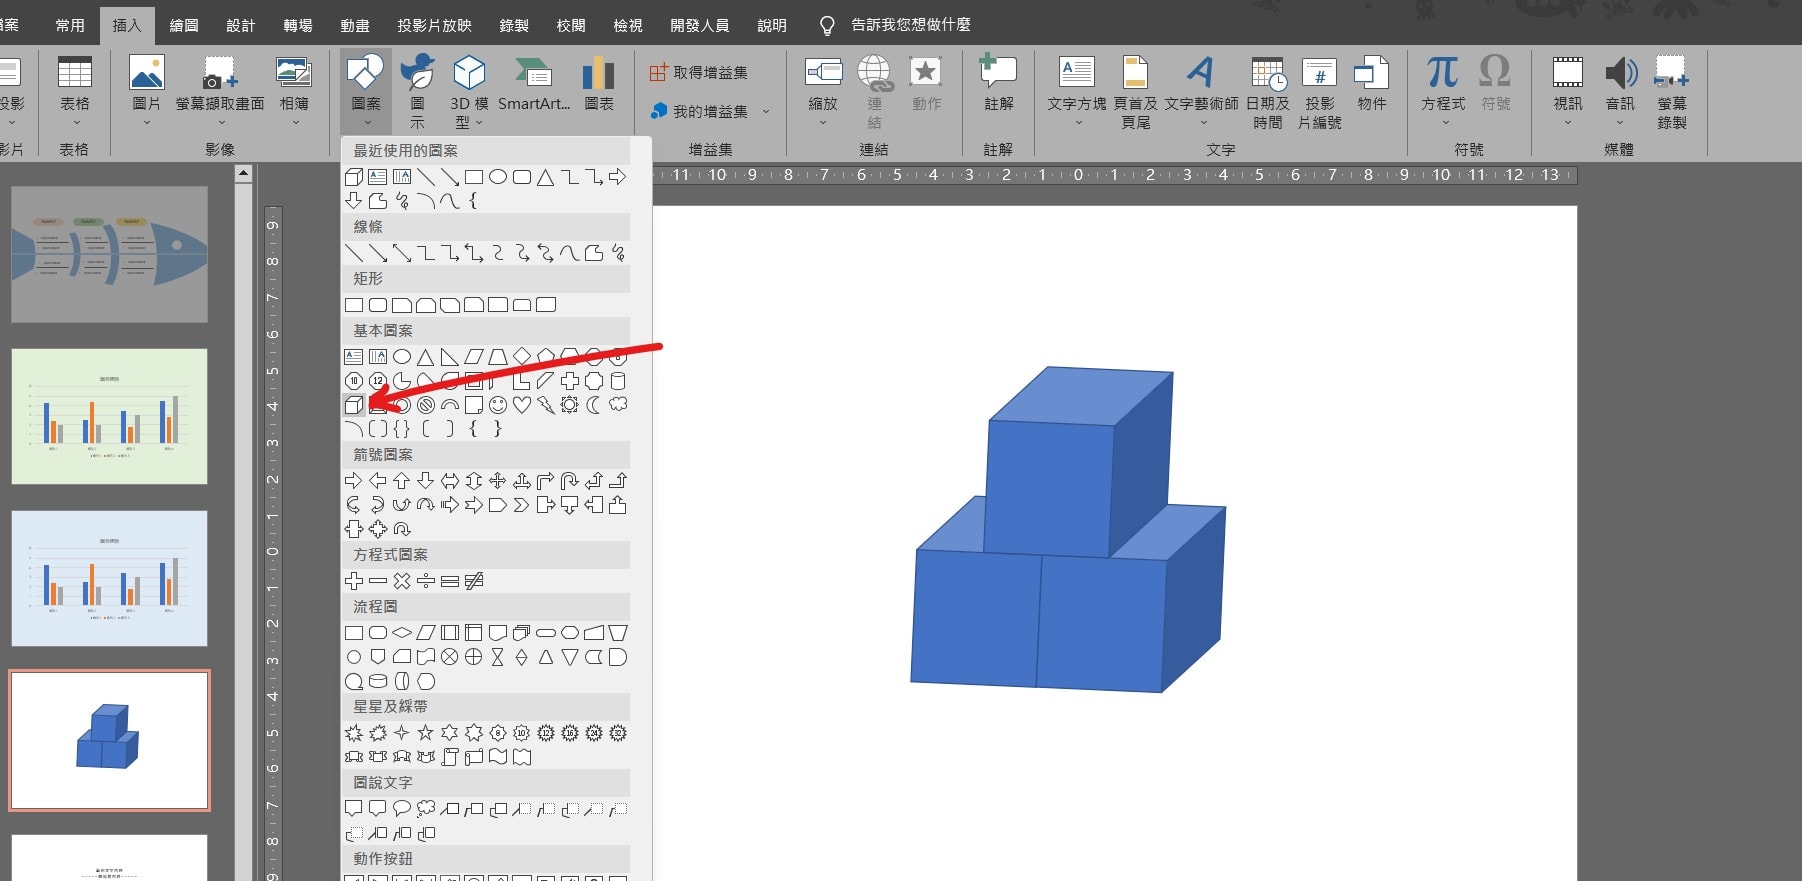Choose the crescent moon shape

(594, 405)
